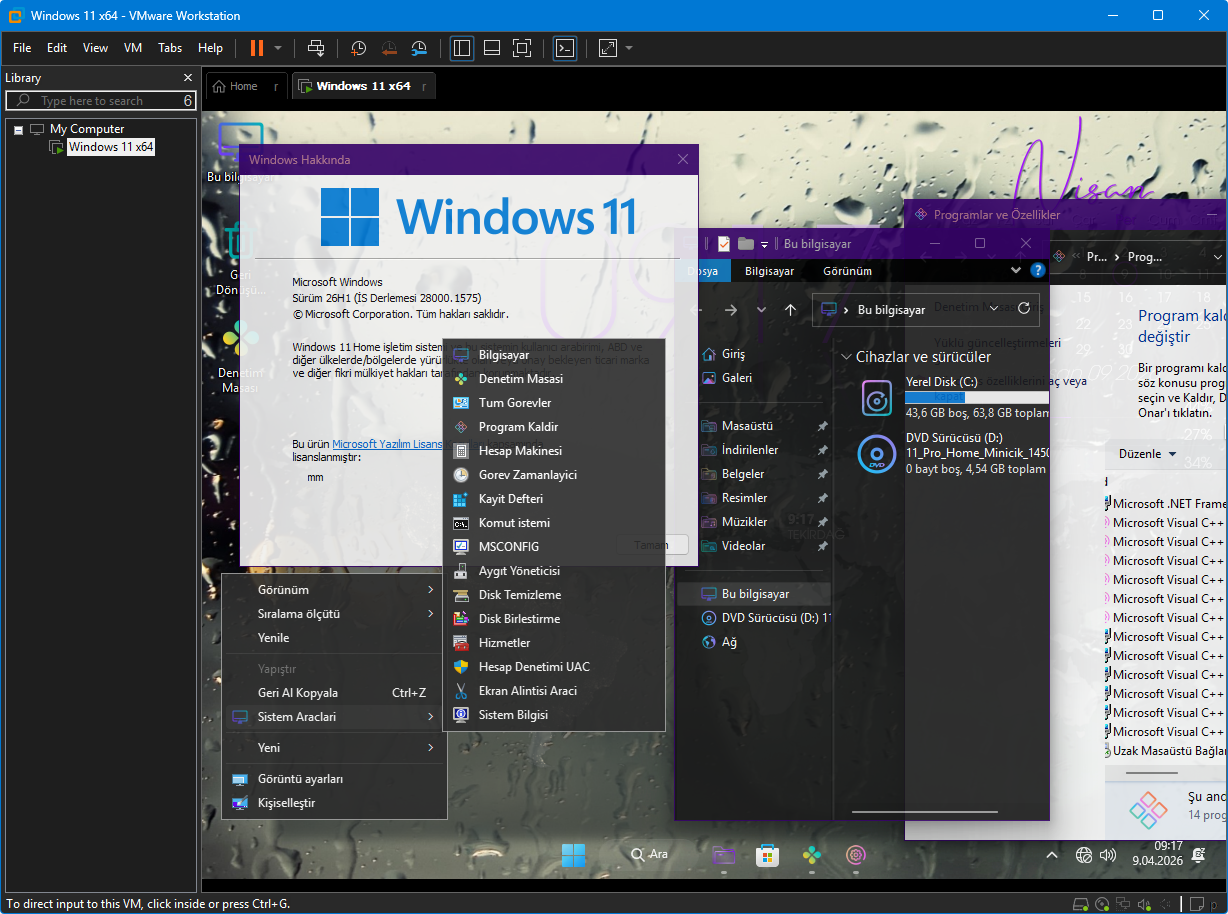Launch Hesap Makinesi from the submenu
The image size is (1228, 914).
(554, 451)
